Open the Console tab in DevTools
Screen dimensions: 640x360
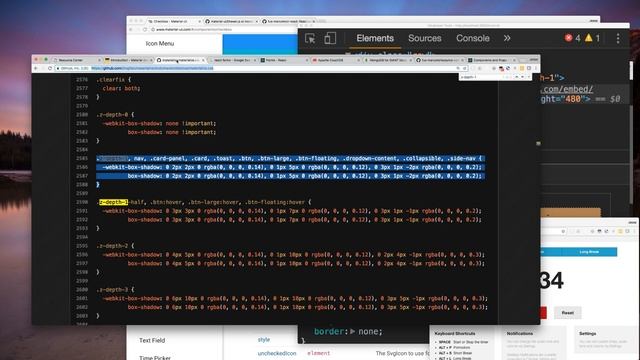click(473, 38)
